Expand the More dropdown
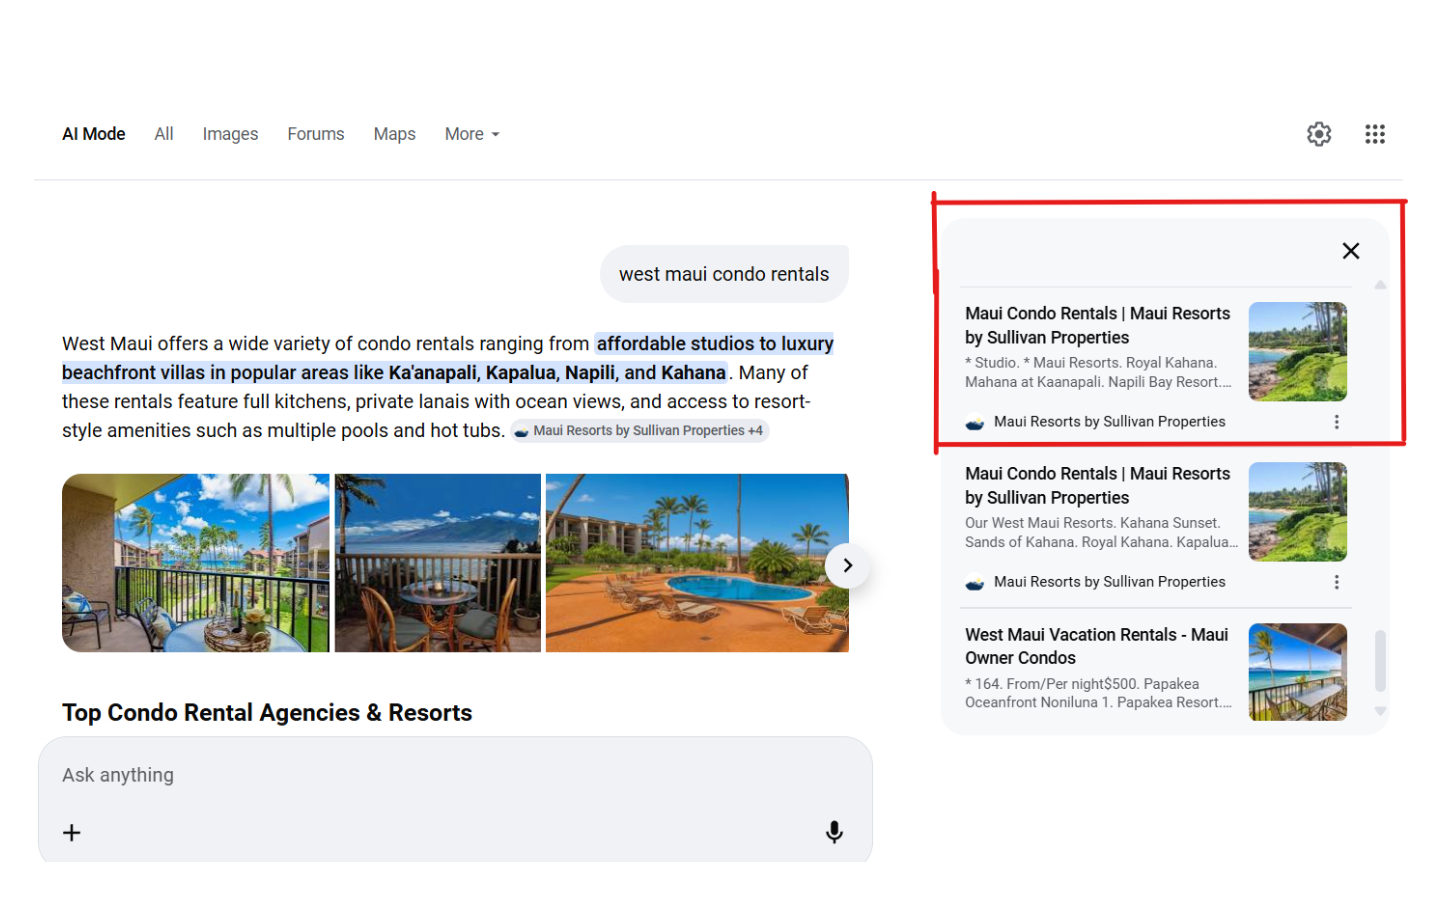Viewport: 1442px width, 911px height. tap(472, 134)
